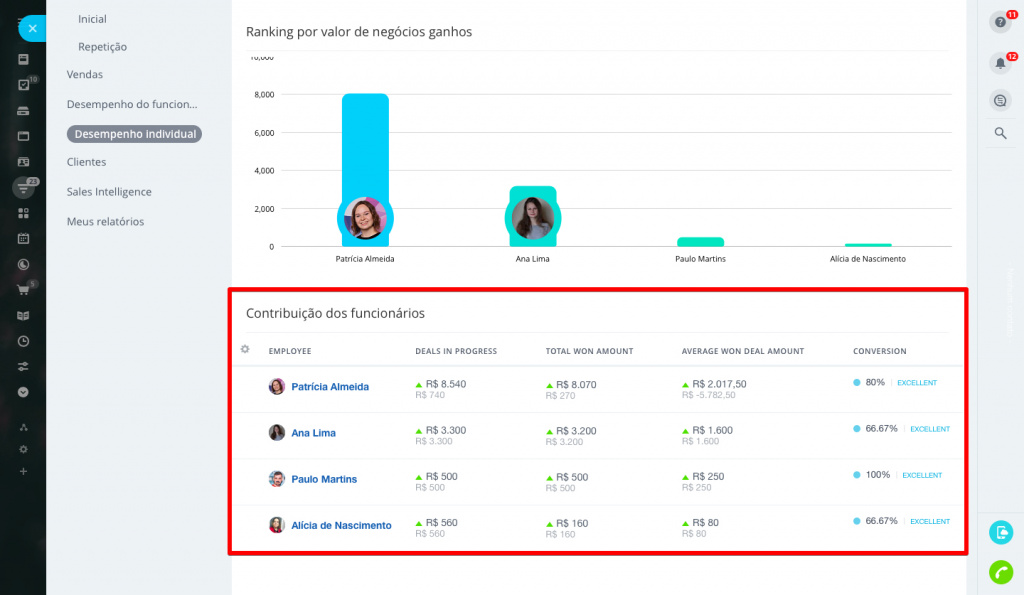Open help question-mark icon with badge 11
1024x595 pixels.
coord(1000,22)
